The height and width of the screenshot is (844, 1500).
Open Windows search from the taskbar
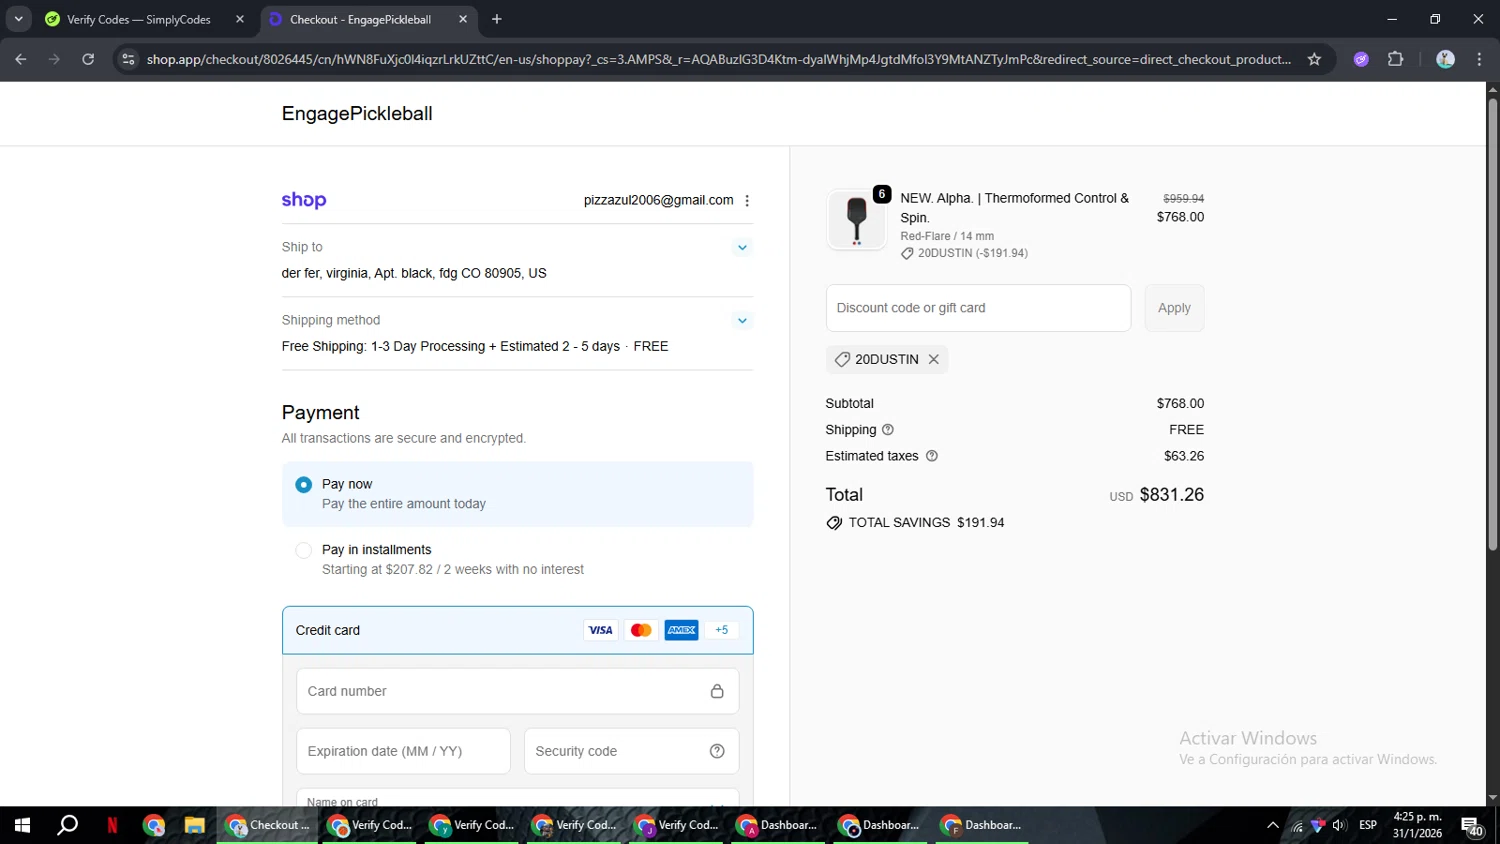click(67, 825)
